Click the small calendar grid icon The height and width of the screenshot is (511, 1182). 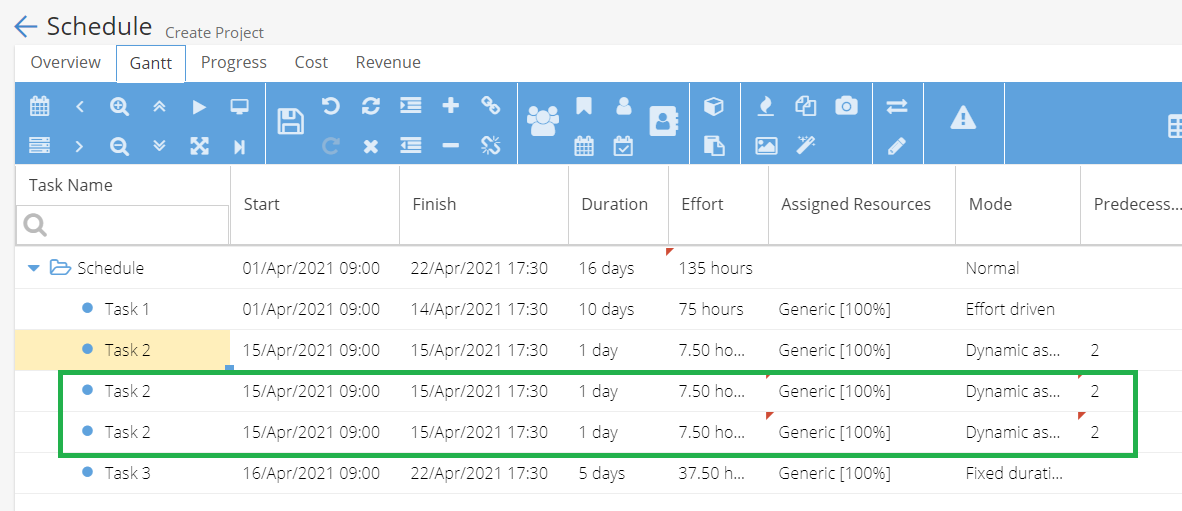(x=583, y=145)
